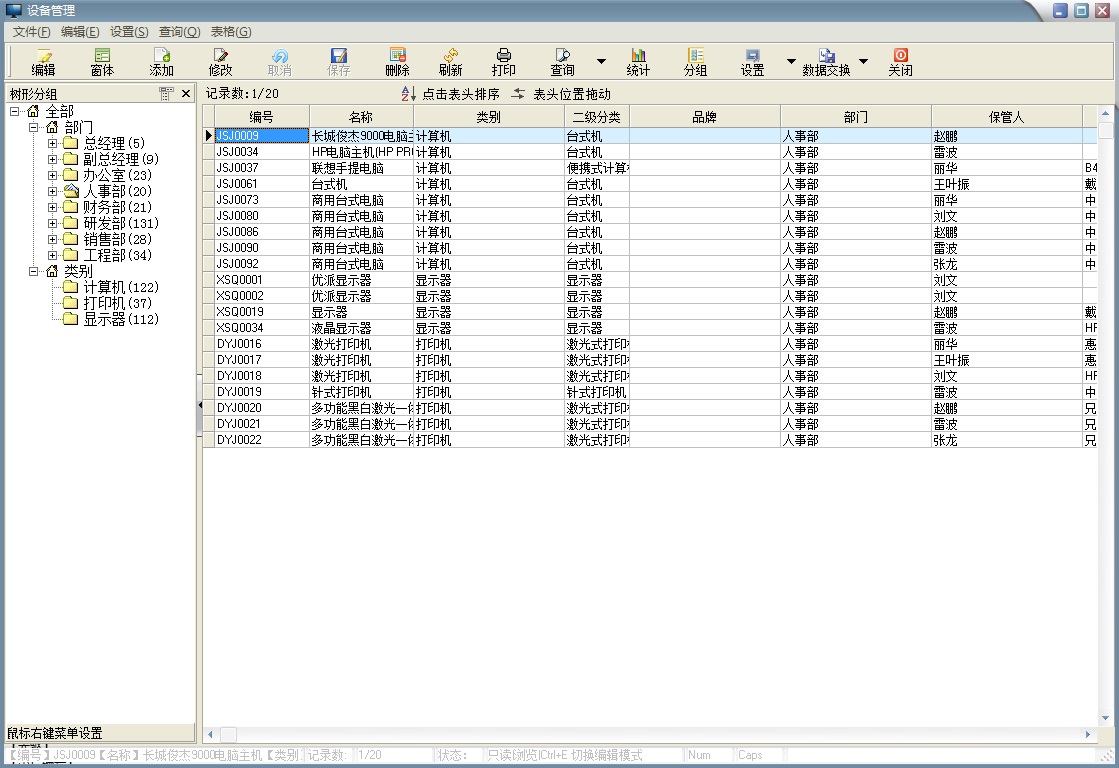The image size is (1119, 768).
Task: Sort by the 部门 column header
Action: tap(856, 117)
